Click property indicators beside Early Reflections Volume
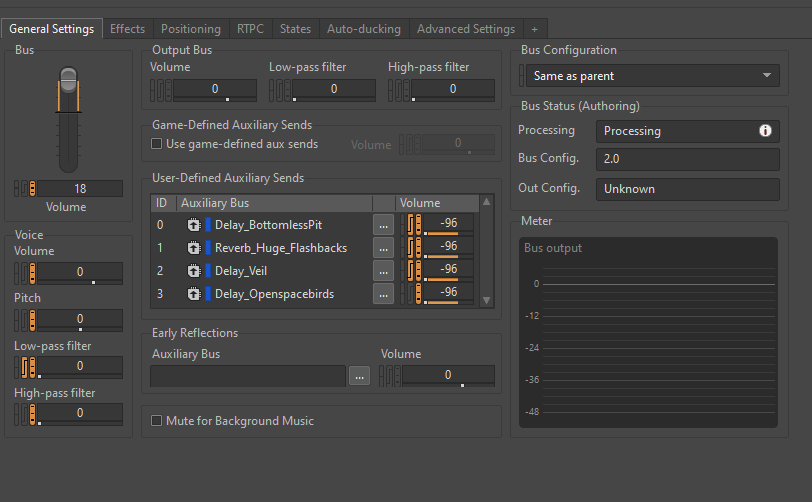 (390, 376)
